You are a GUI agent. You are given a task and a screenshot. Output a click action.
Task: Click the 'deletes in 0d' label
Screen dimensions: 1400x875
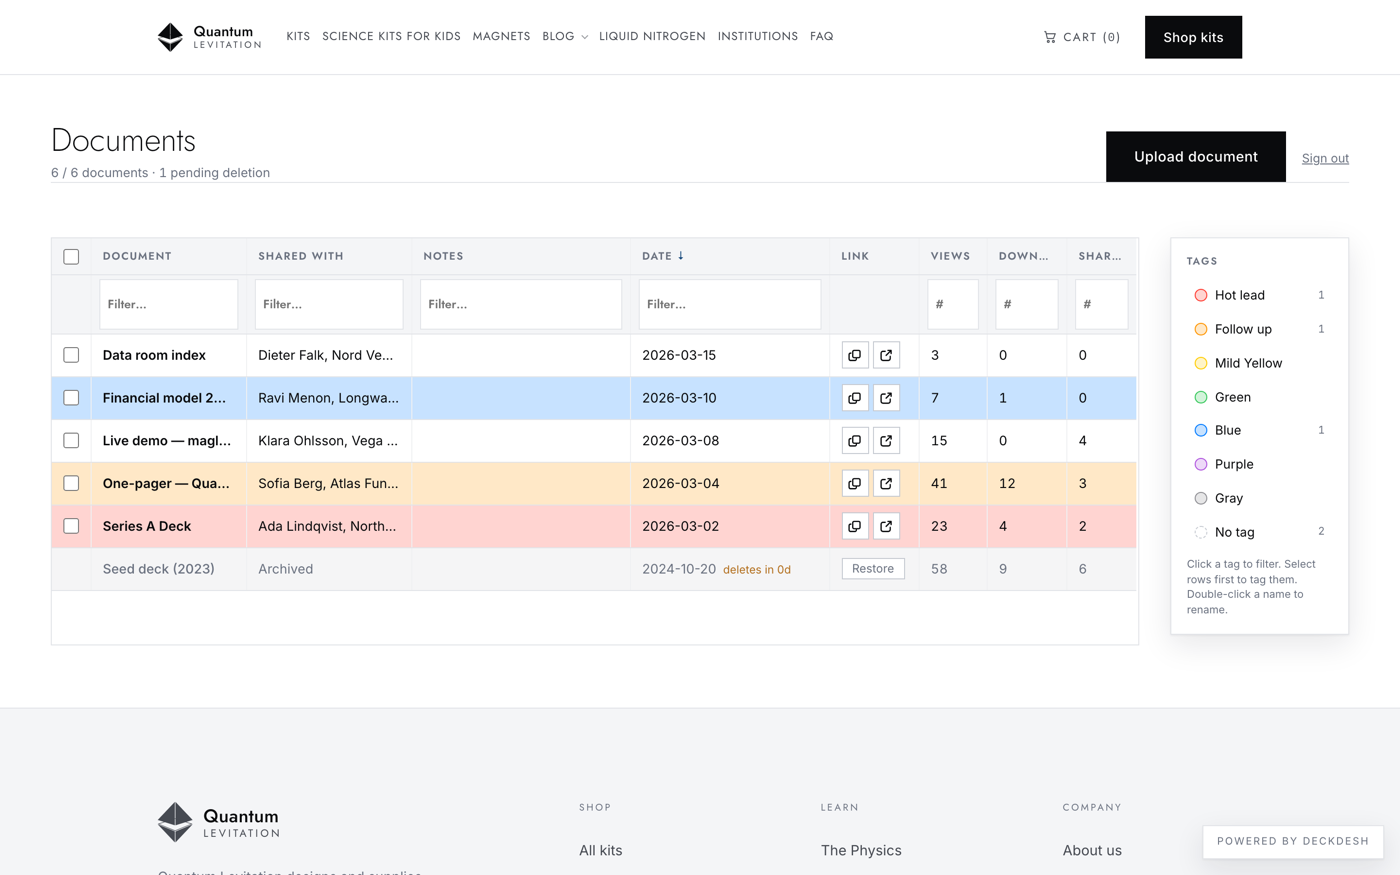757,570
